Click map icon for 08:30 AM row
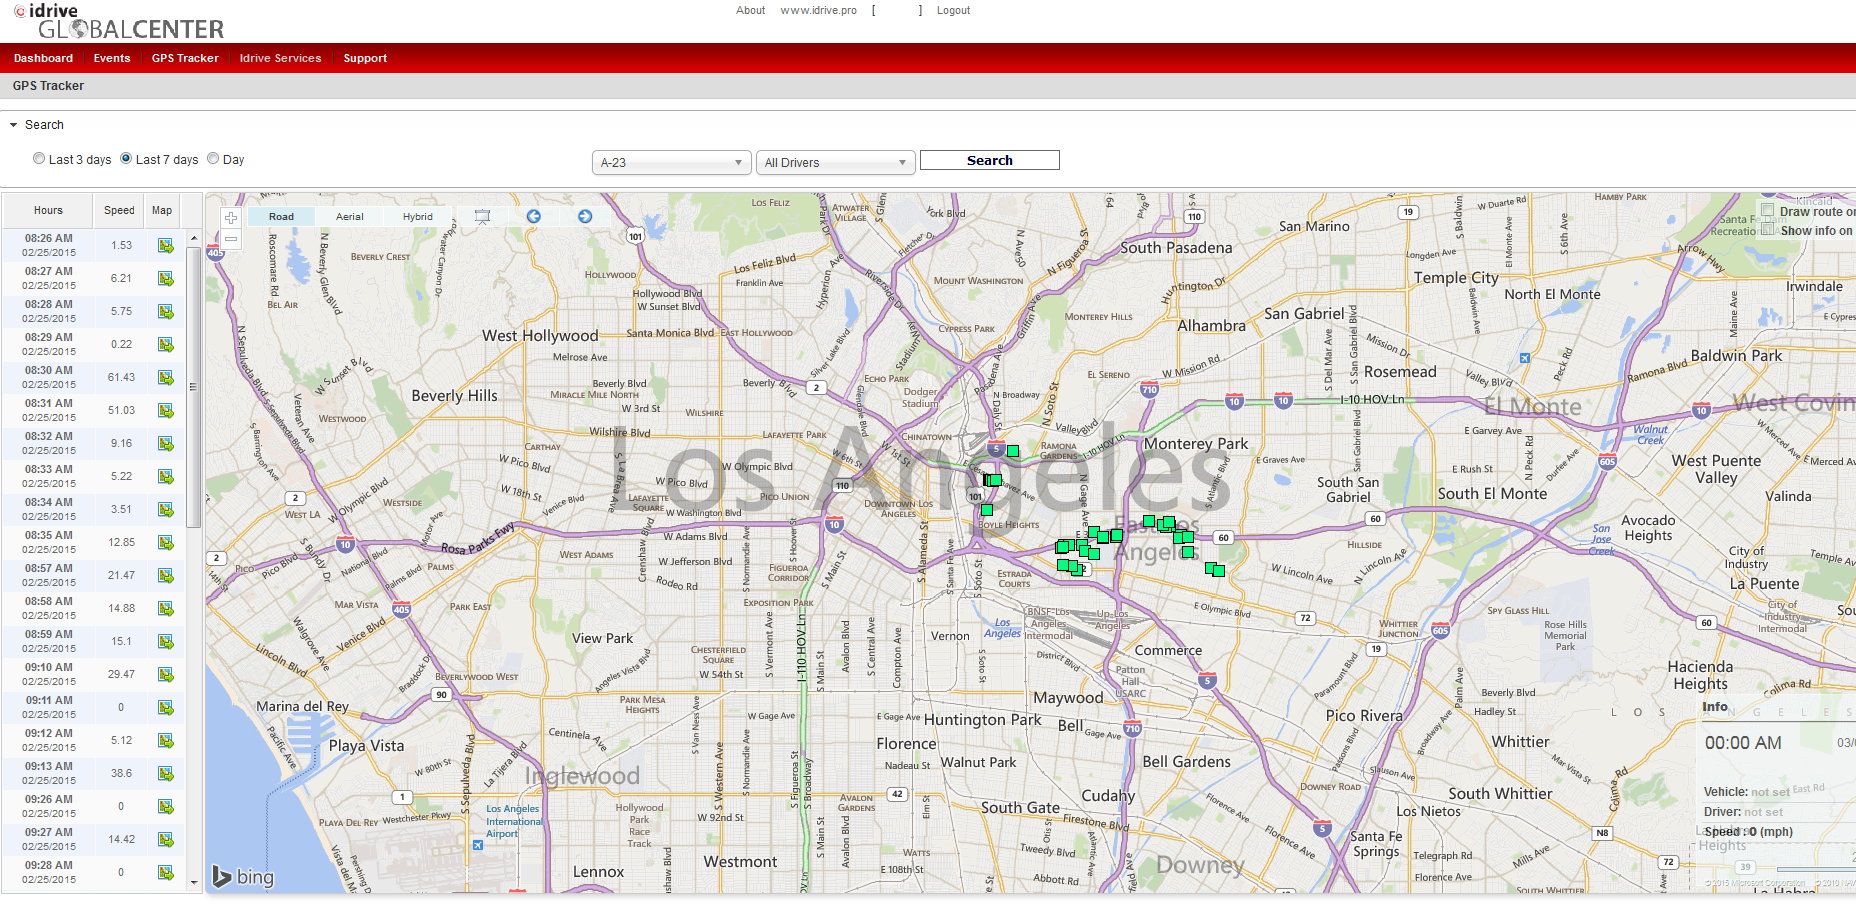1856x920 pixels. point(165,378)
